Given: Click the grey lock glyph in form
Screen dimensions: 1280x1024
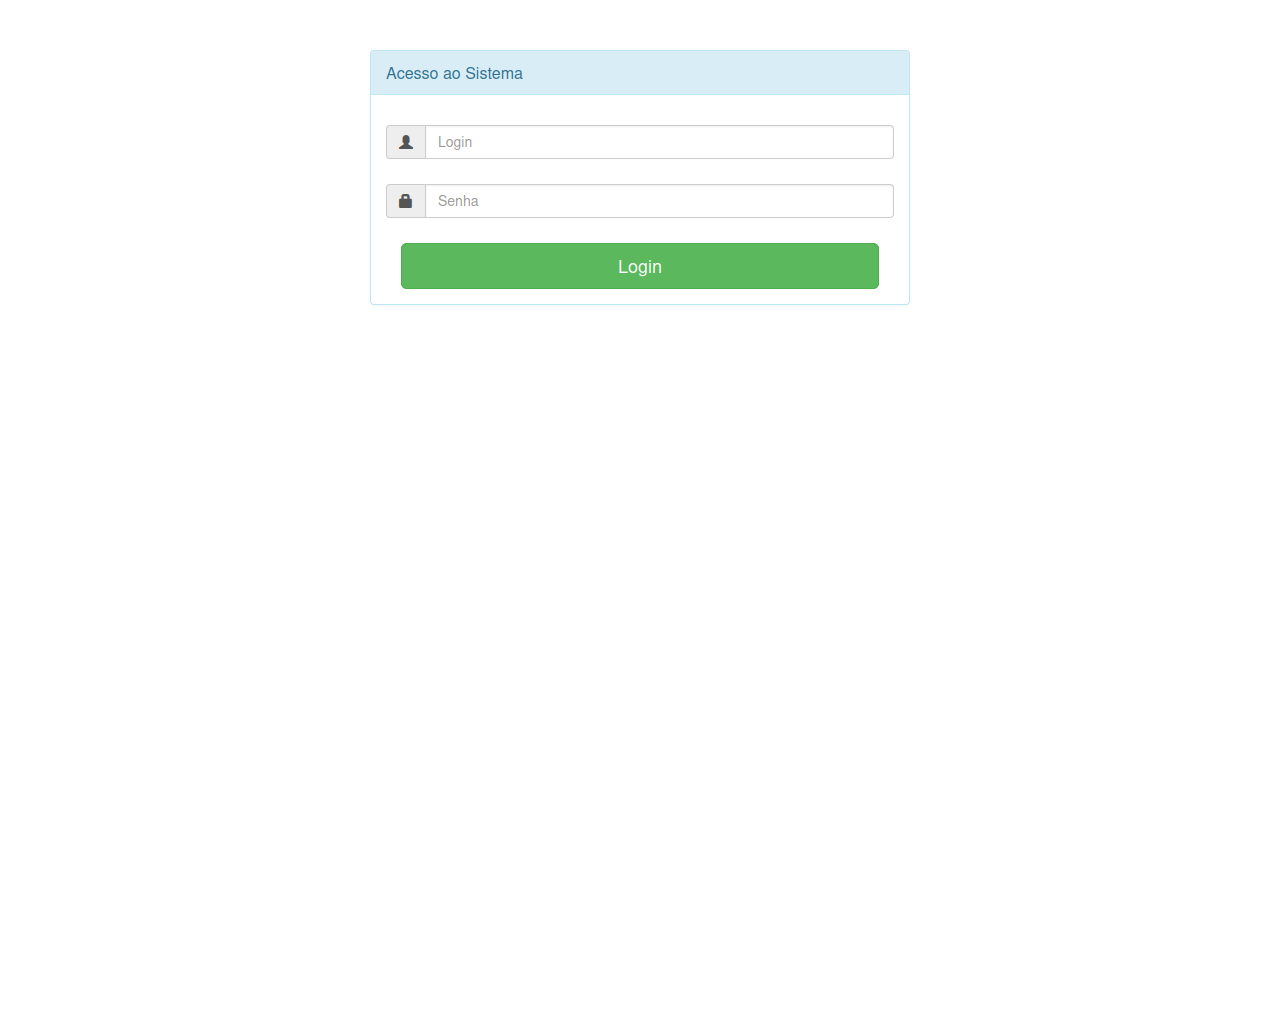Looking at the screenshot, I should [406, 201].
